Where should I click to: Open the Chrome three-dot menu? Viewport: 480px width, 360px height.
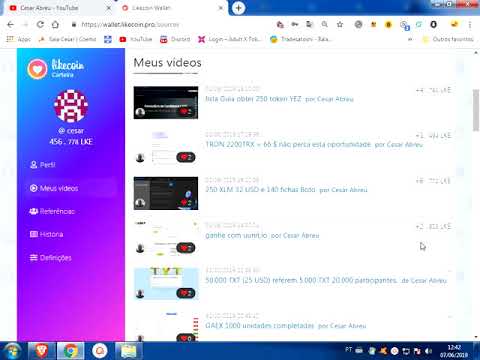pyautogui.click(x=470, y=24)
